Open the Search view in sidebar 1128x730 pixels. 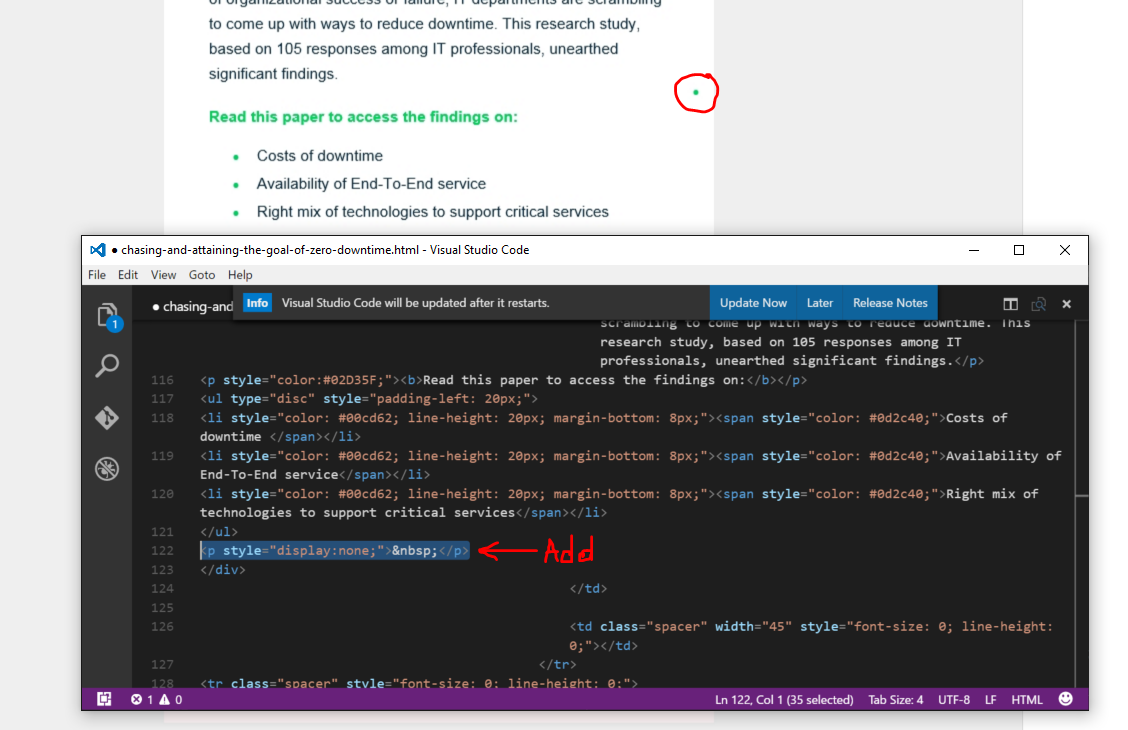(x=107, y=366)
